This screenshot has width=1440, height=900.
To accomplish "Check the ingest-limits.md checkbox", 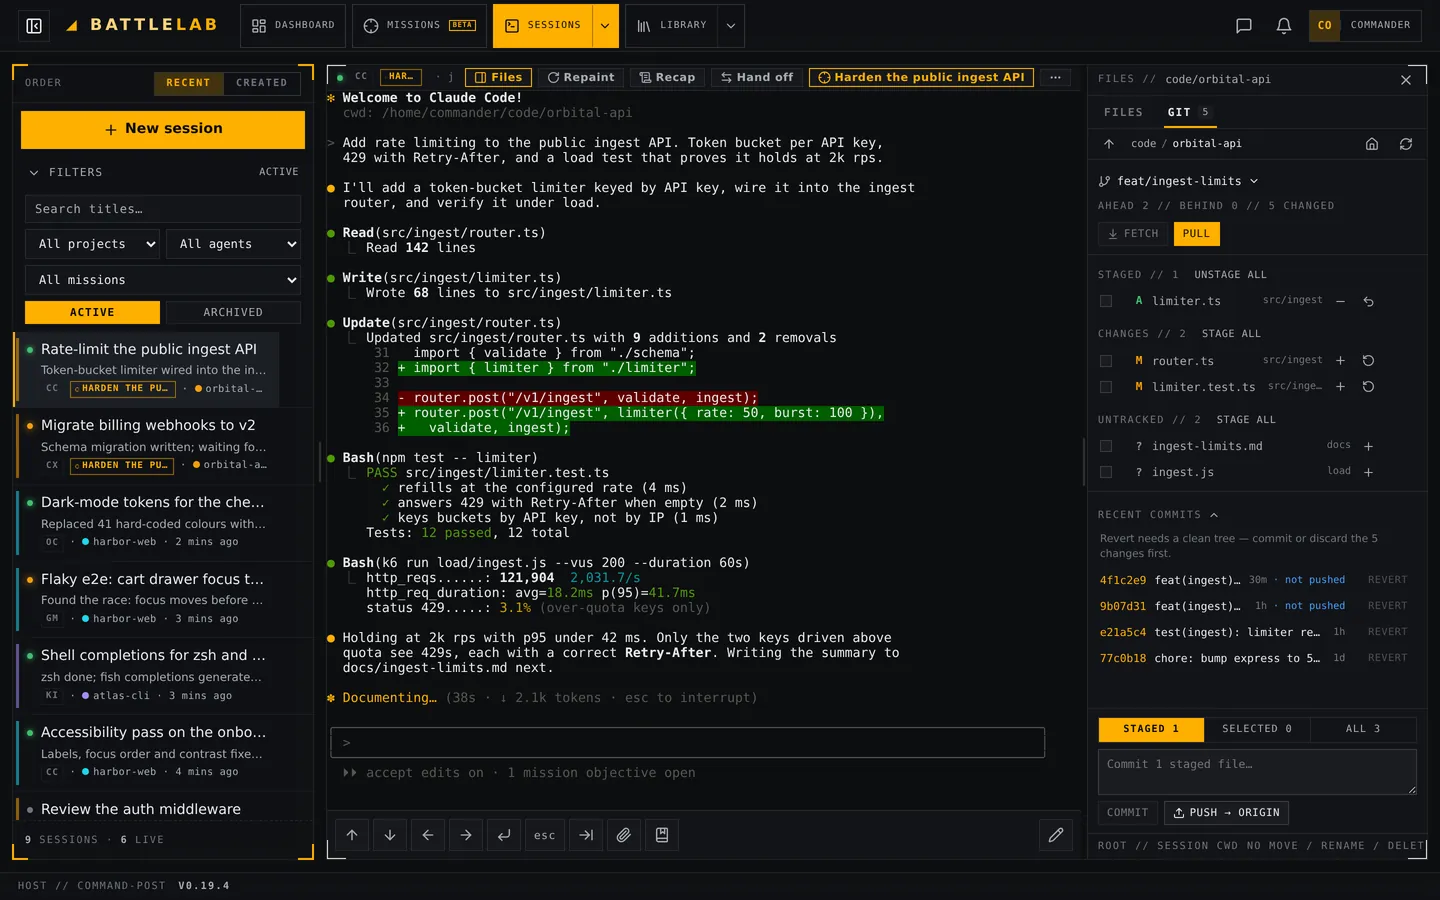I will tap(1106, 446).
